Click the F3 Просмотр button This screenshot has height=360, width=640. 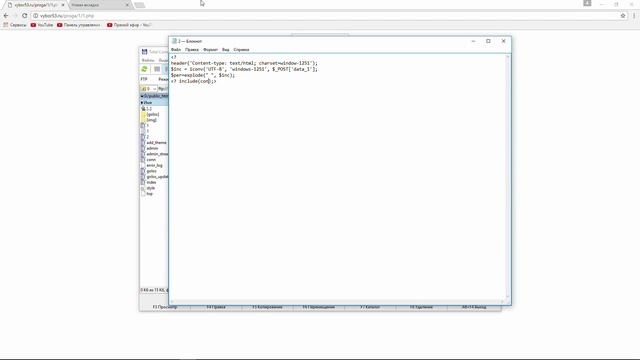point(165,307)
